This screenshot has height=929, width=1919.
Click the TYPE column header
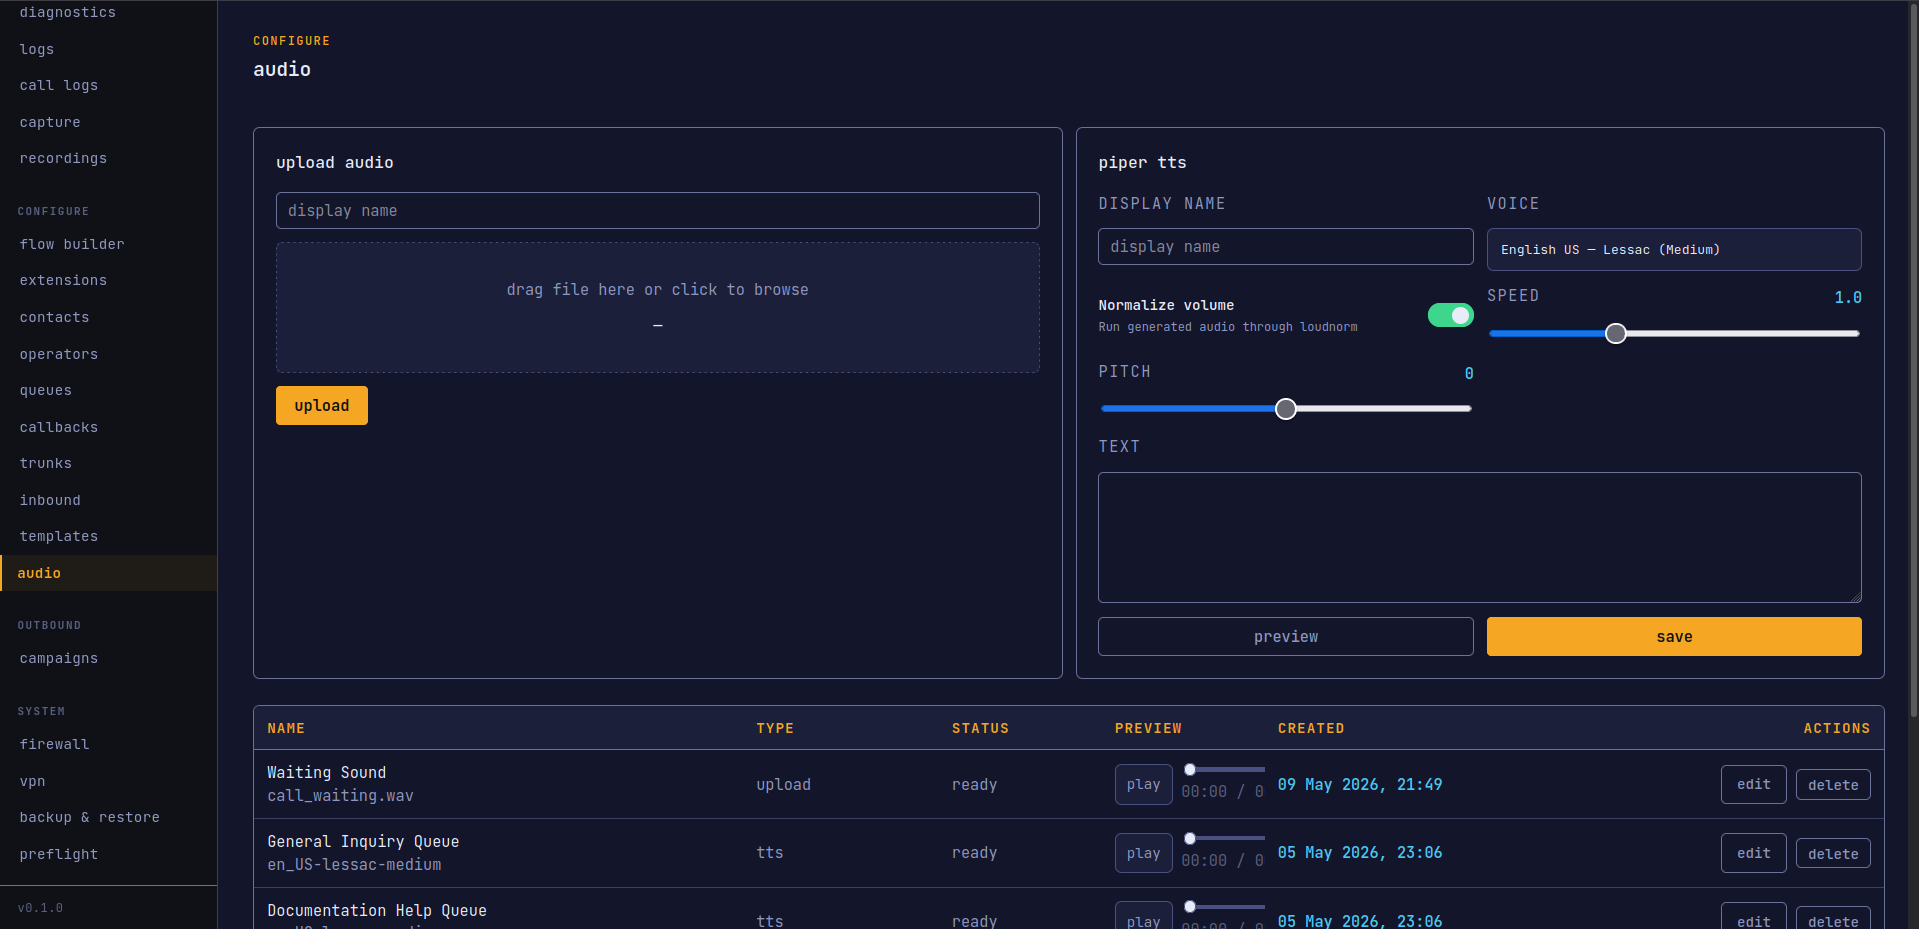coord(775,729)
